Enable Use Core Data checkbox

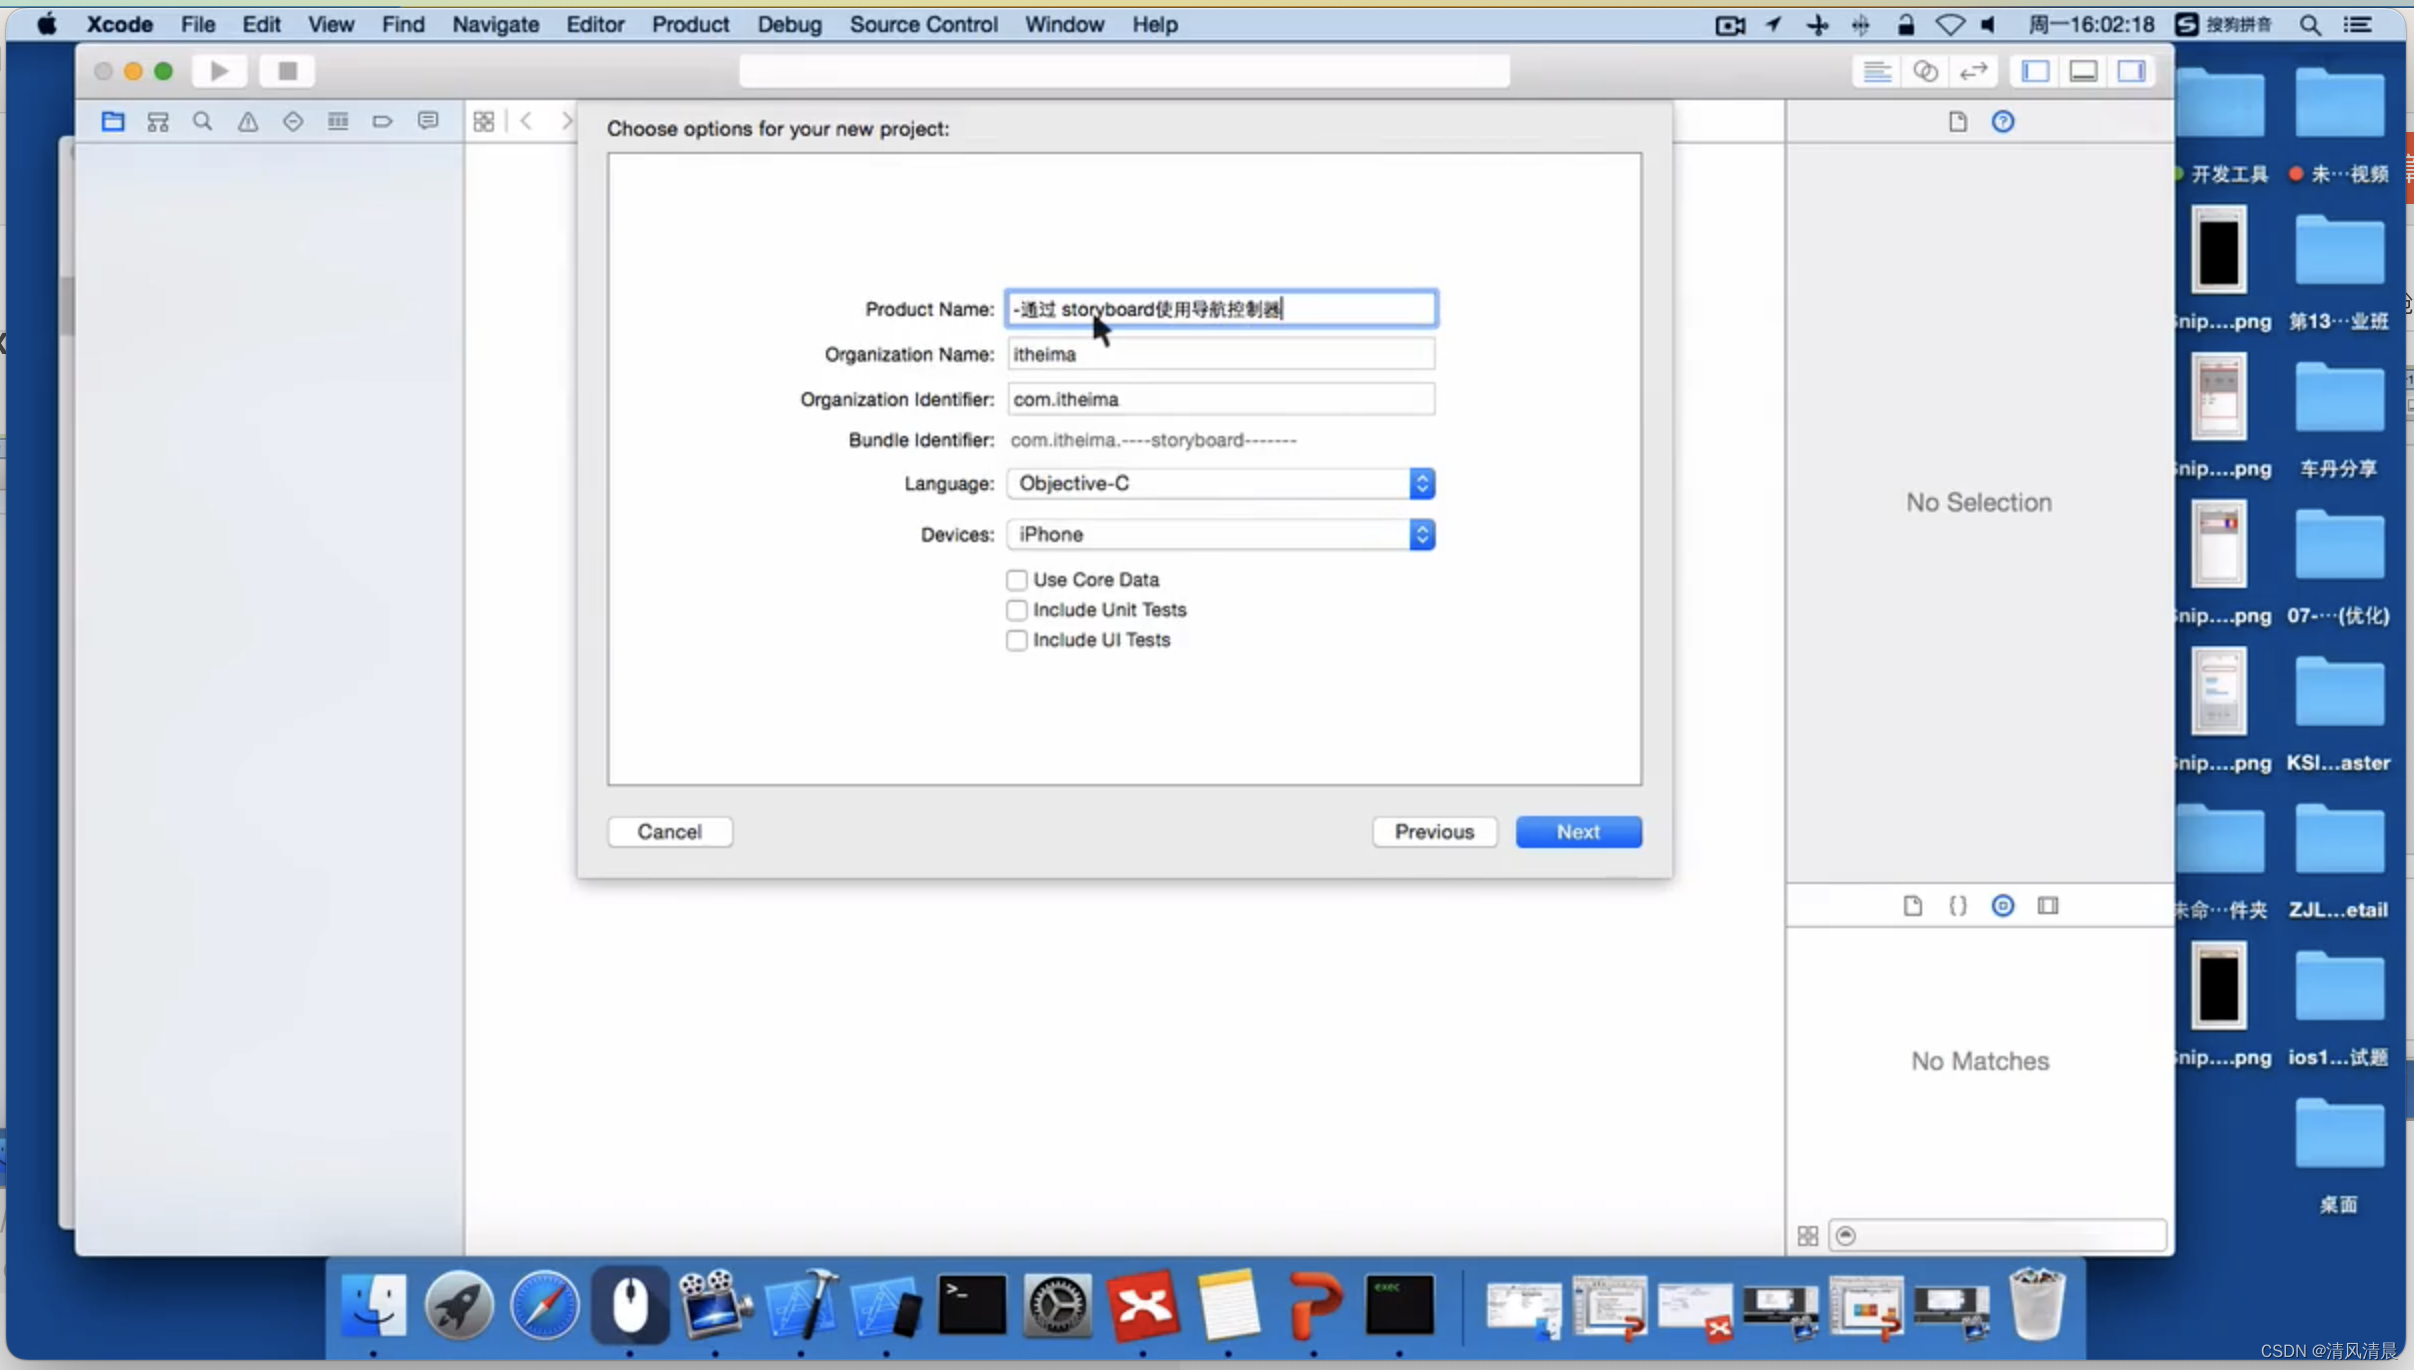pos(1016,579)
